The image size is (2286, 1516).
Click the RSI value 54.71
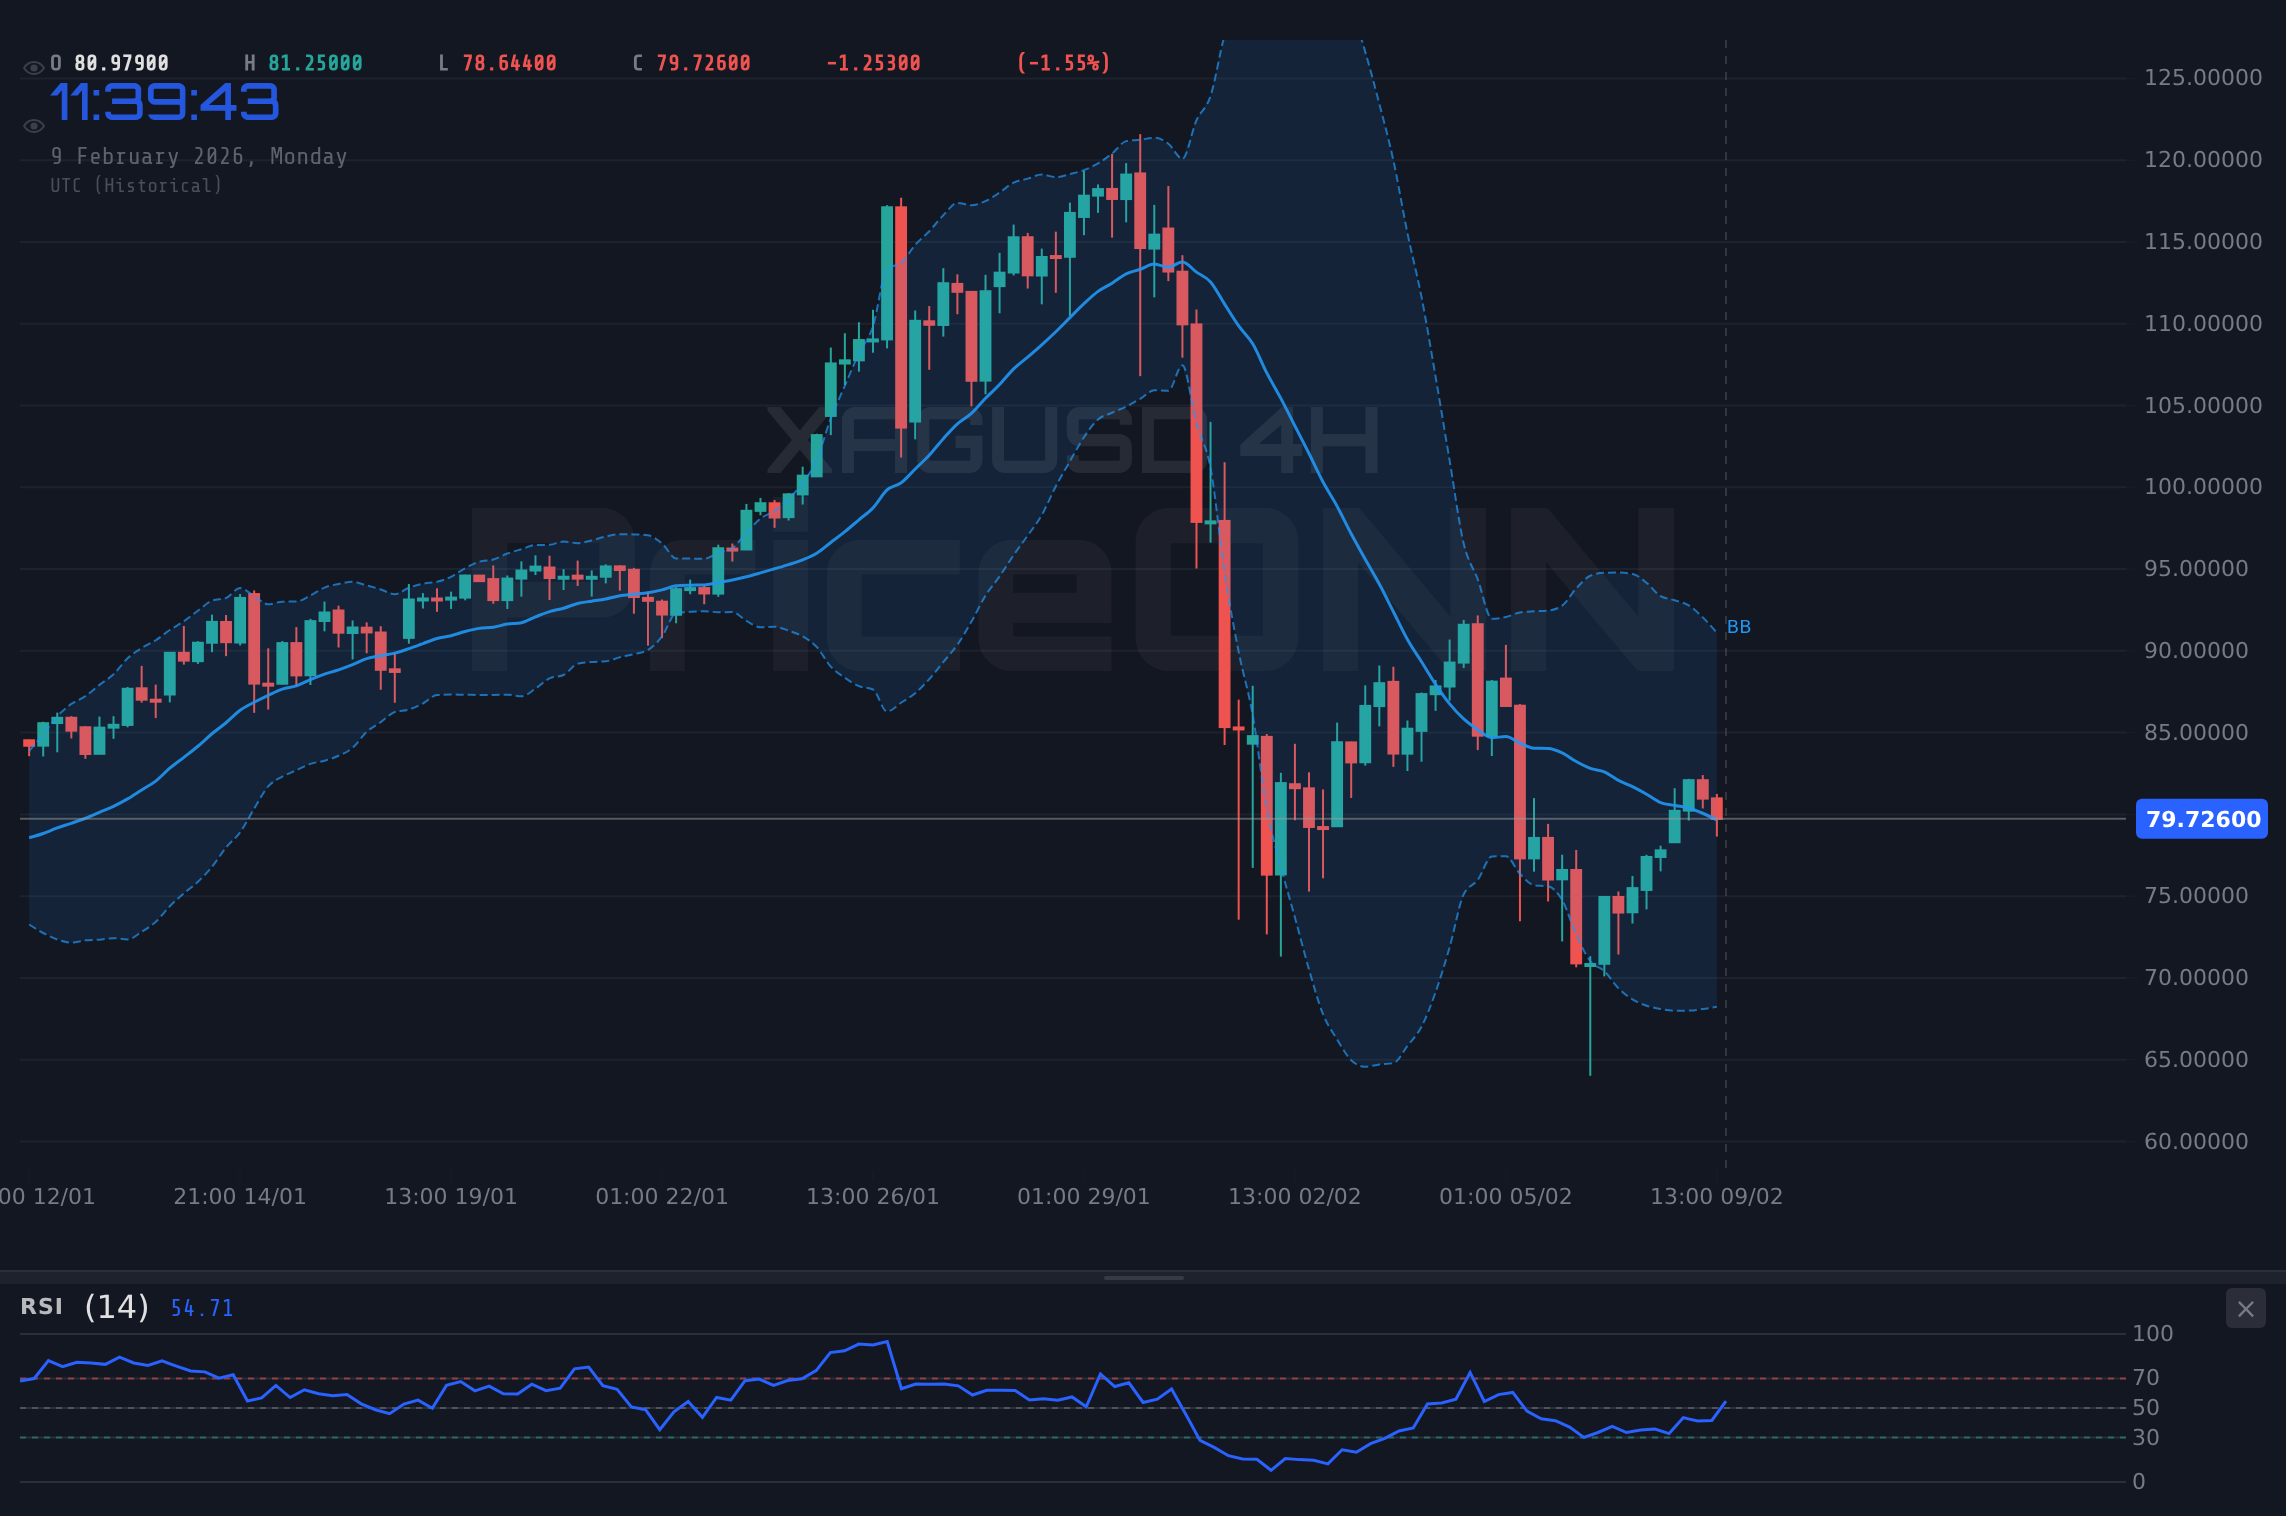coord(202,1308)
